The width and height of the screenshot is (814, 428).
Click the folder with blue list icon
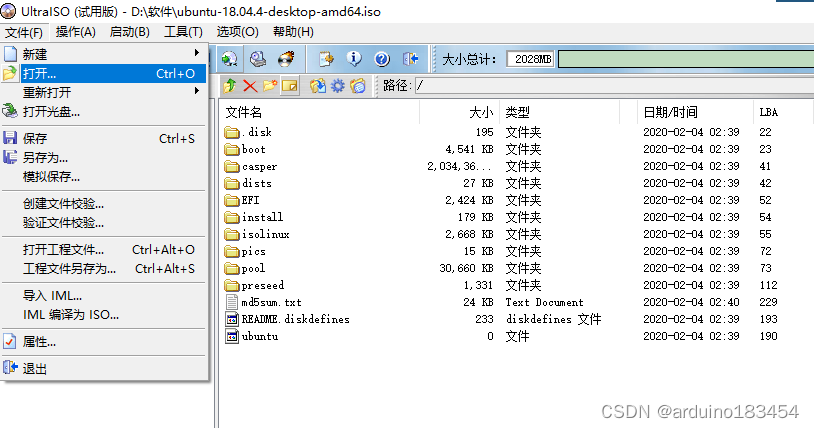click(x=358, y=86)
